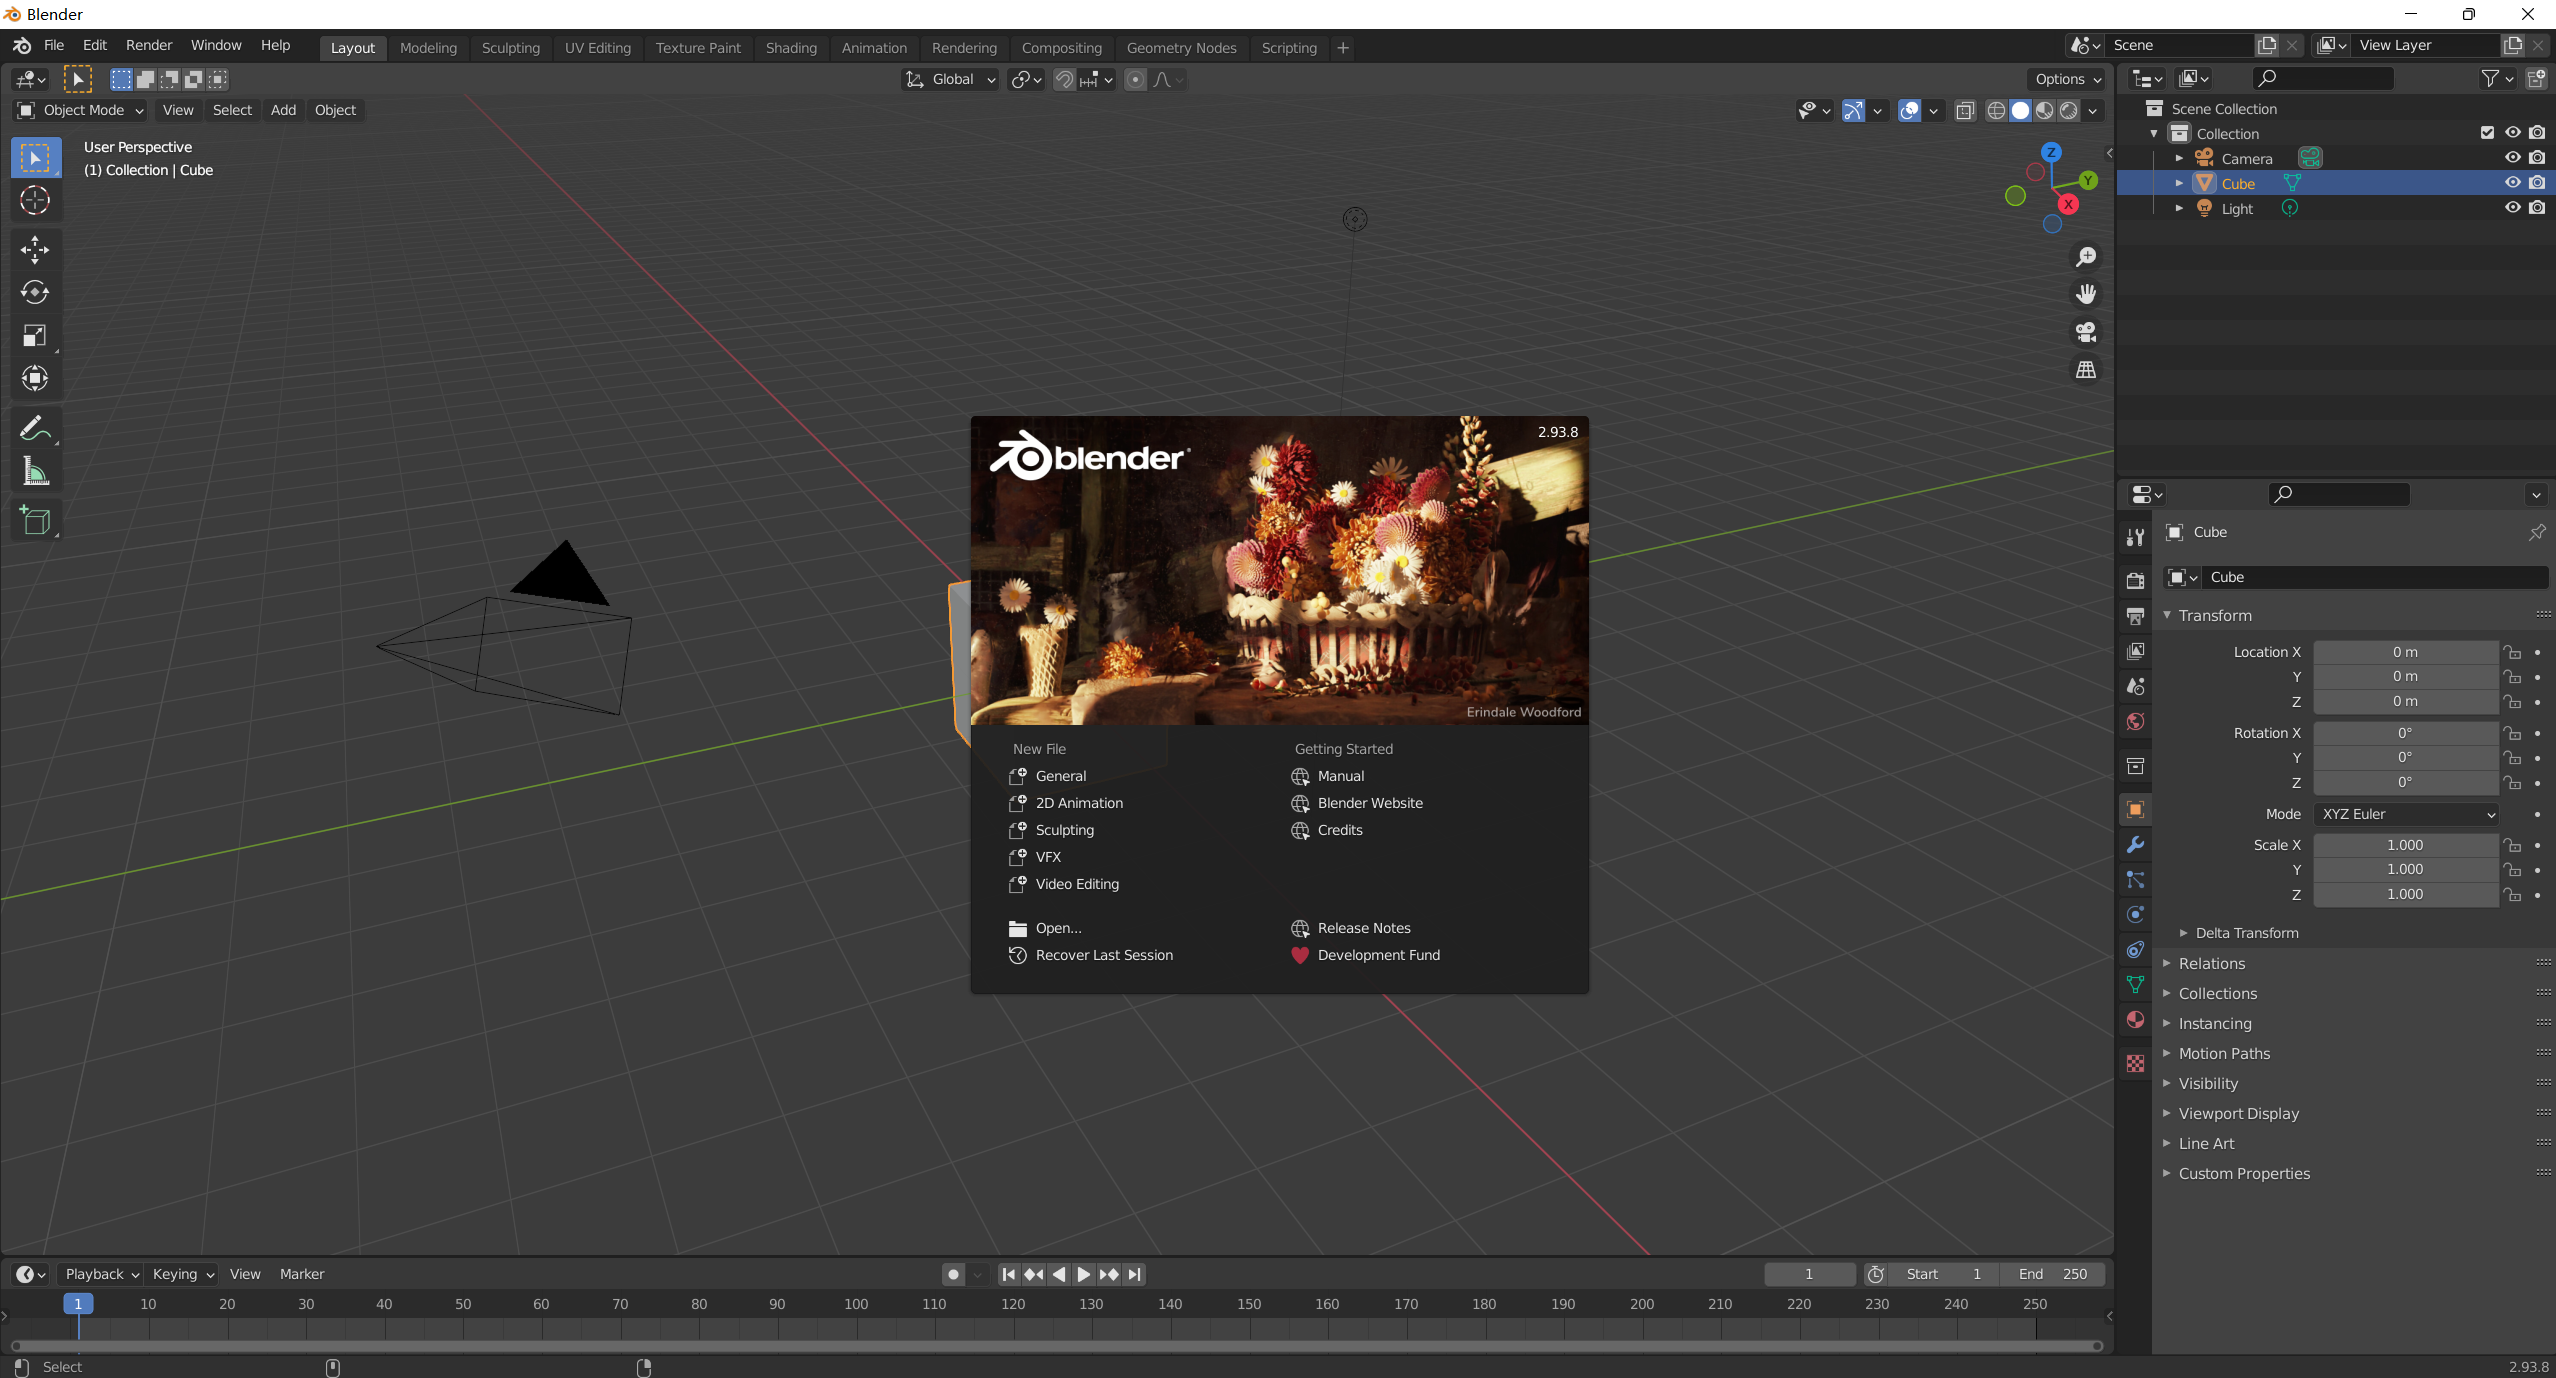Activate the Scale tool
The image size is (2556, 1378).
click(35, 335)
